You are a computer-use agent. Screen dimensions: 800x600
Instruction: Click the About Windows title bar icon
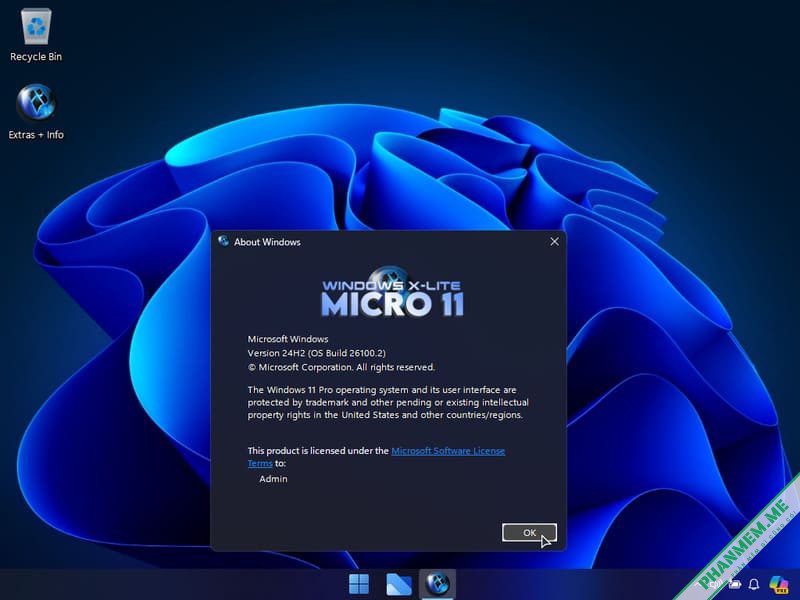click(x=223, y=242)
